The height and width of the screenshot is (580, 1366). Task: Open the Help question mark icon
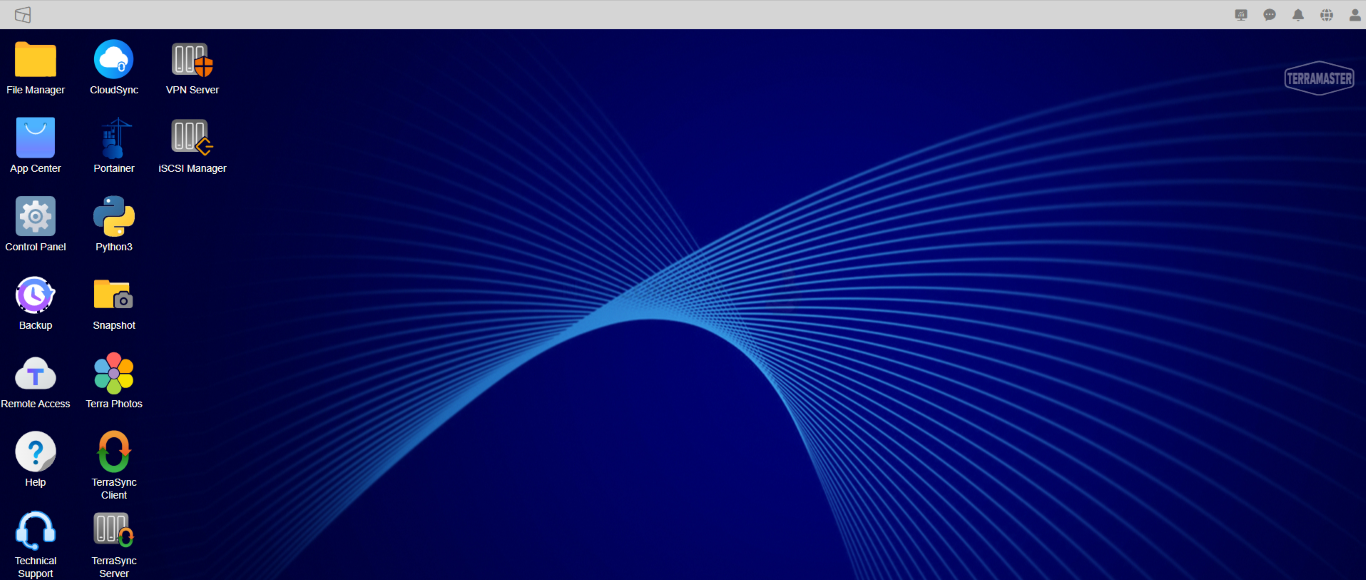coord(35,452)
